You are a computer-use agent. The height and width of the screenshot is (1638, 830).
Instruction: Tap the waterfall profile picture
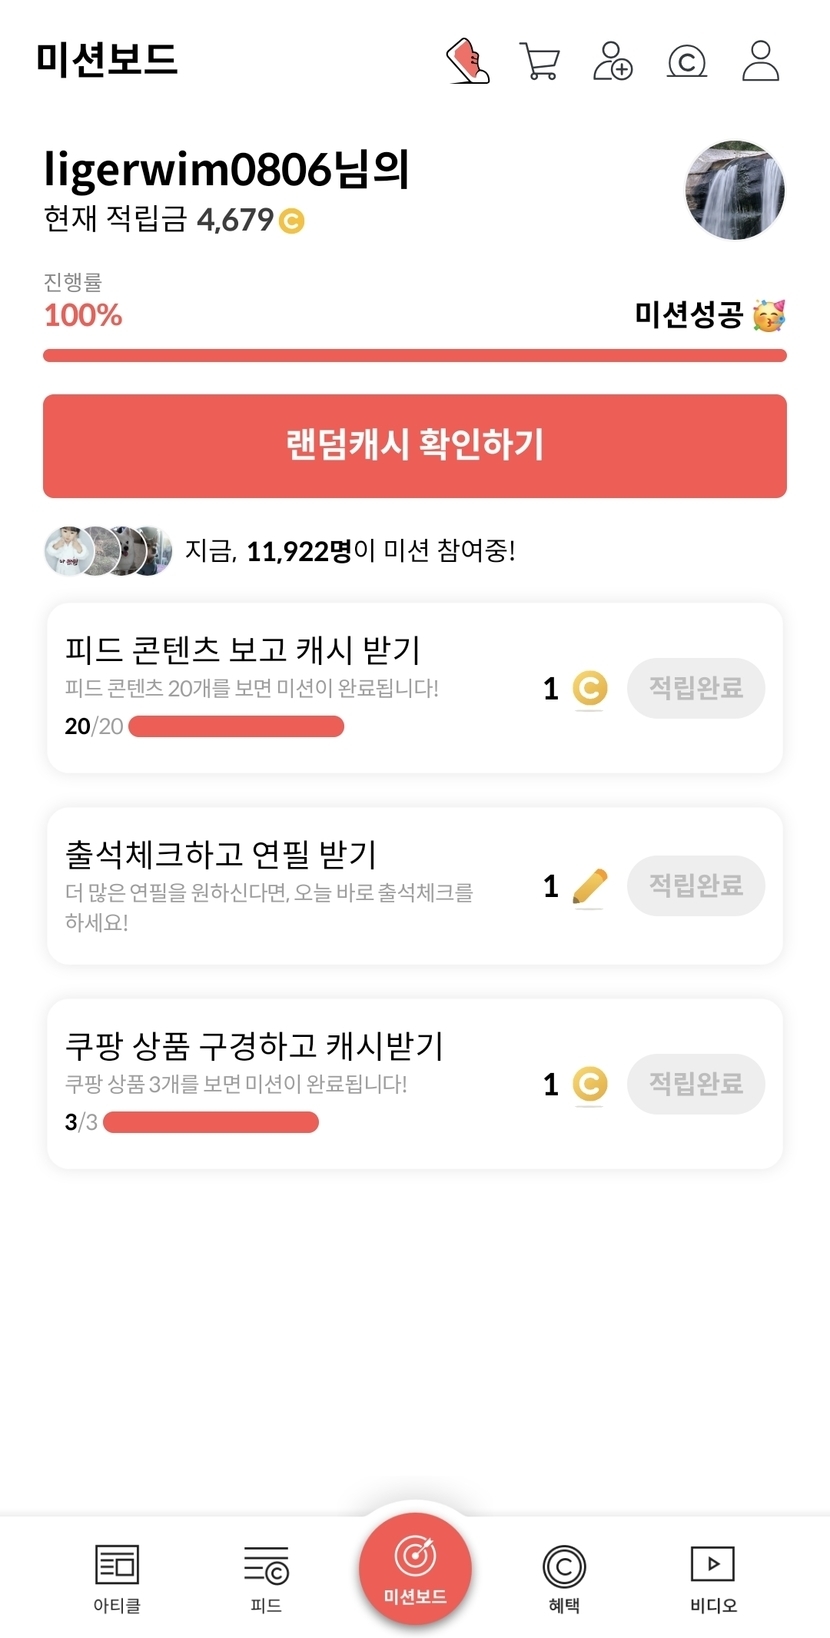[735, 190]
